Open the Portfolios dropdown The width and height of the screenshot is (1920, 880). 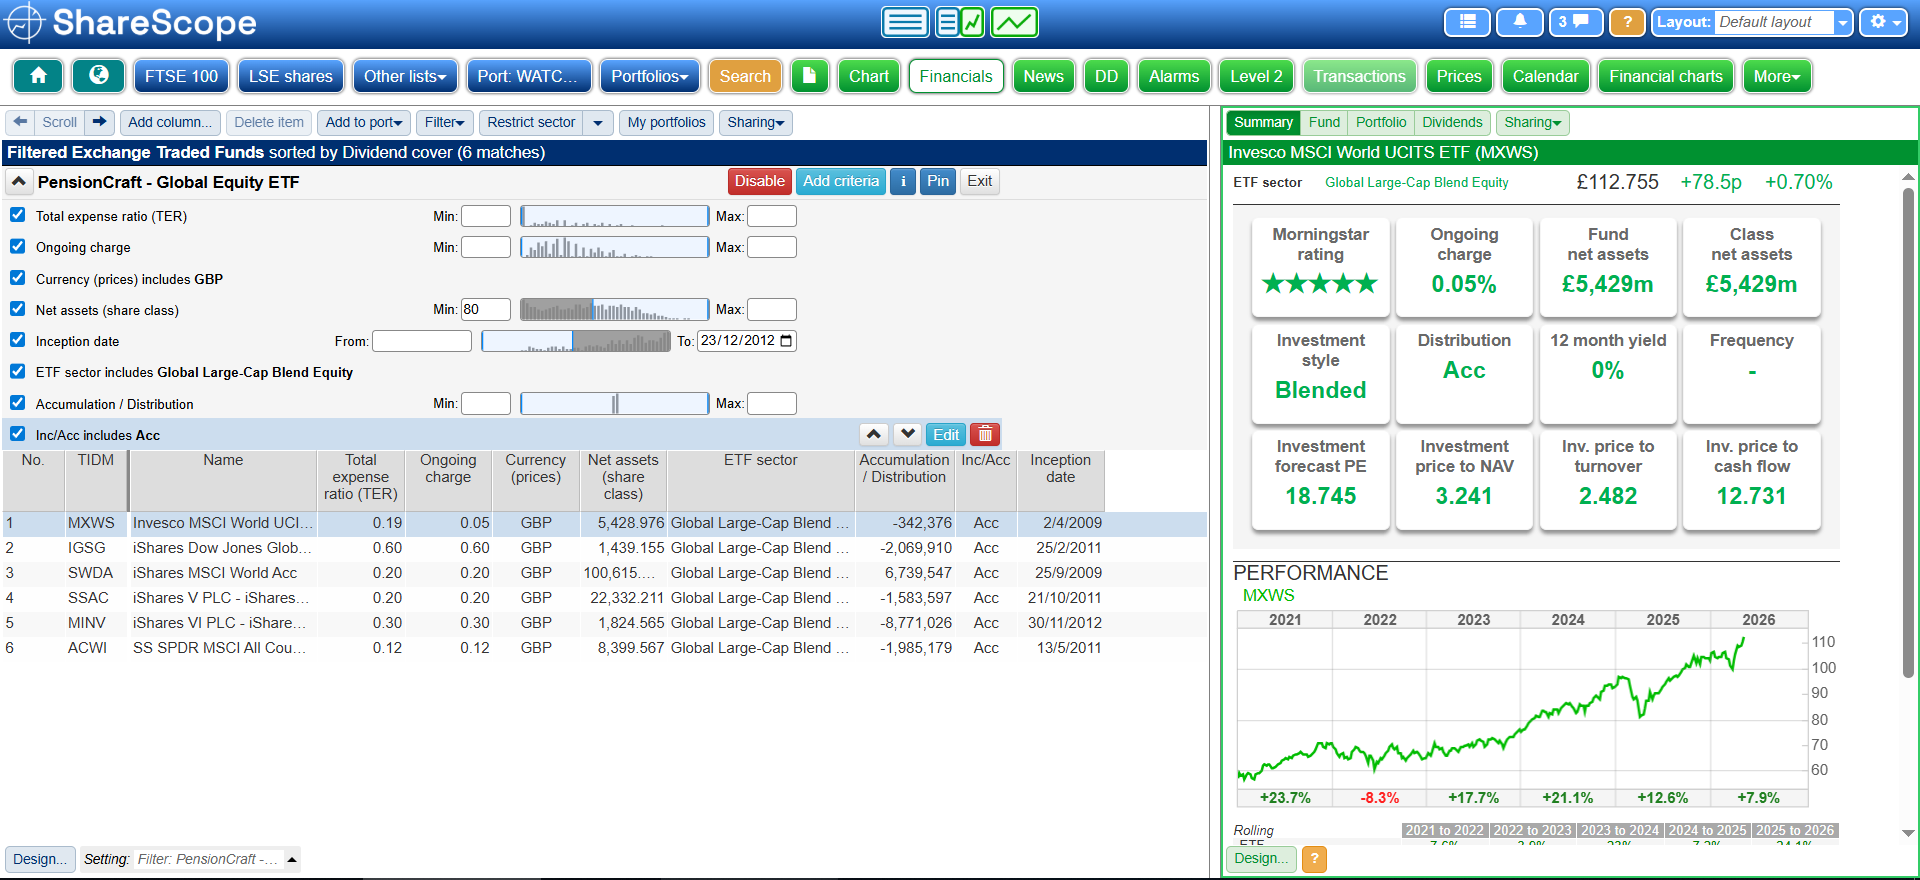650,76
